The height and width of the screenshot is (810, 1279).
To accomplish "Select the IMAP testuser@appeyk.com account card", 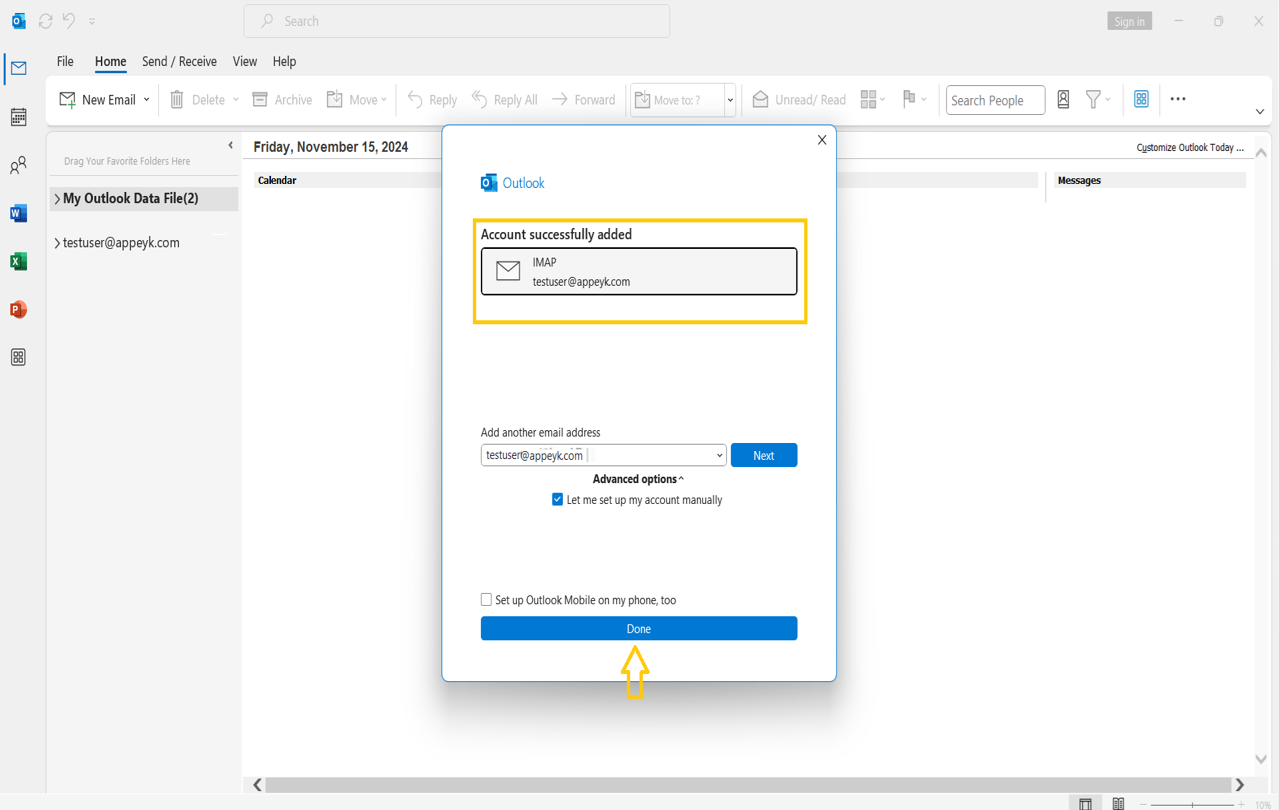I will coord(639,272).
